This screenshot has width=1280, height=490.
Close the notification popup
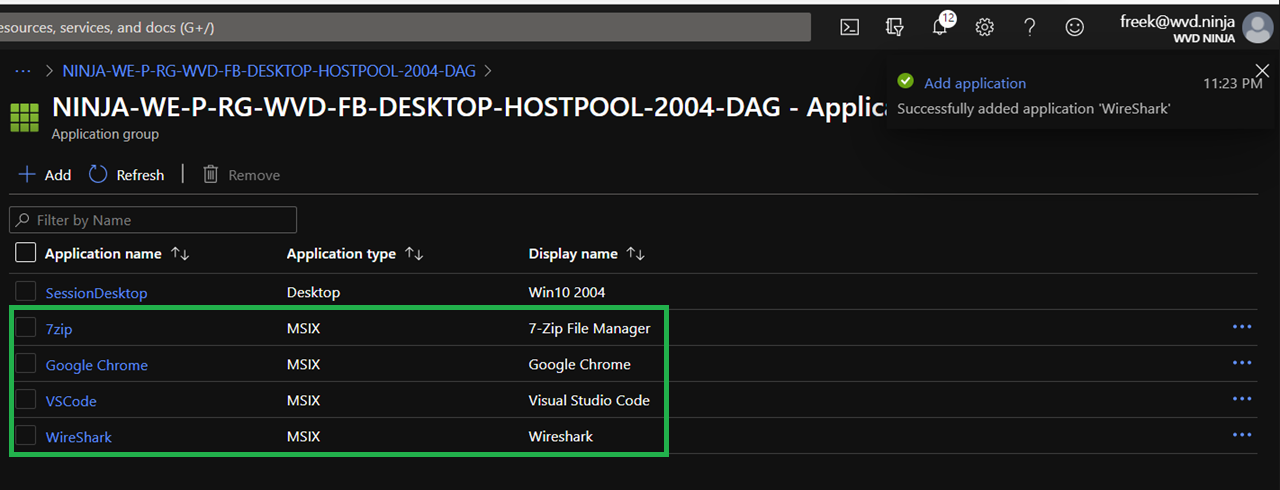(x=1261, y=69)
